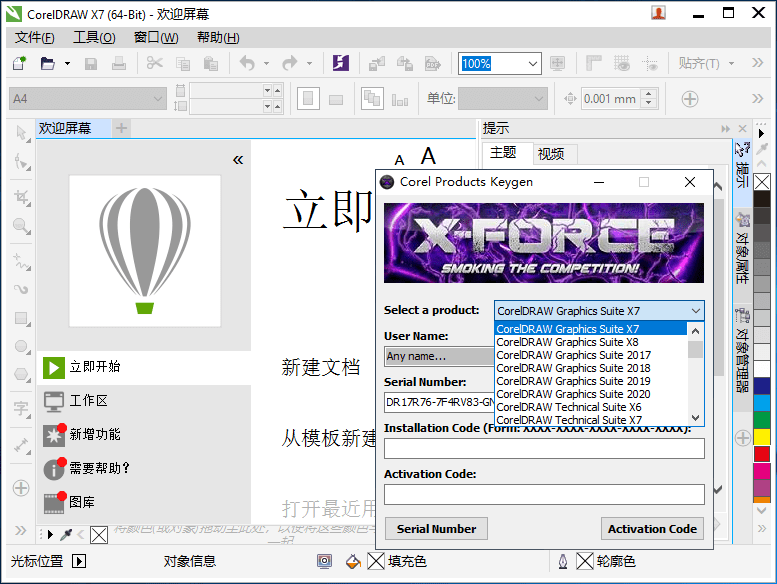The width and height of the screenshot is (777, 584).
Task: Open 工作区 in welcome sidebar
Action: click(144, 401)
